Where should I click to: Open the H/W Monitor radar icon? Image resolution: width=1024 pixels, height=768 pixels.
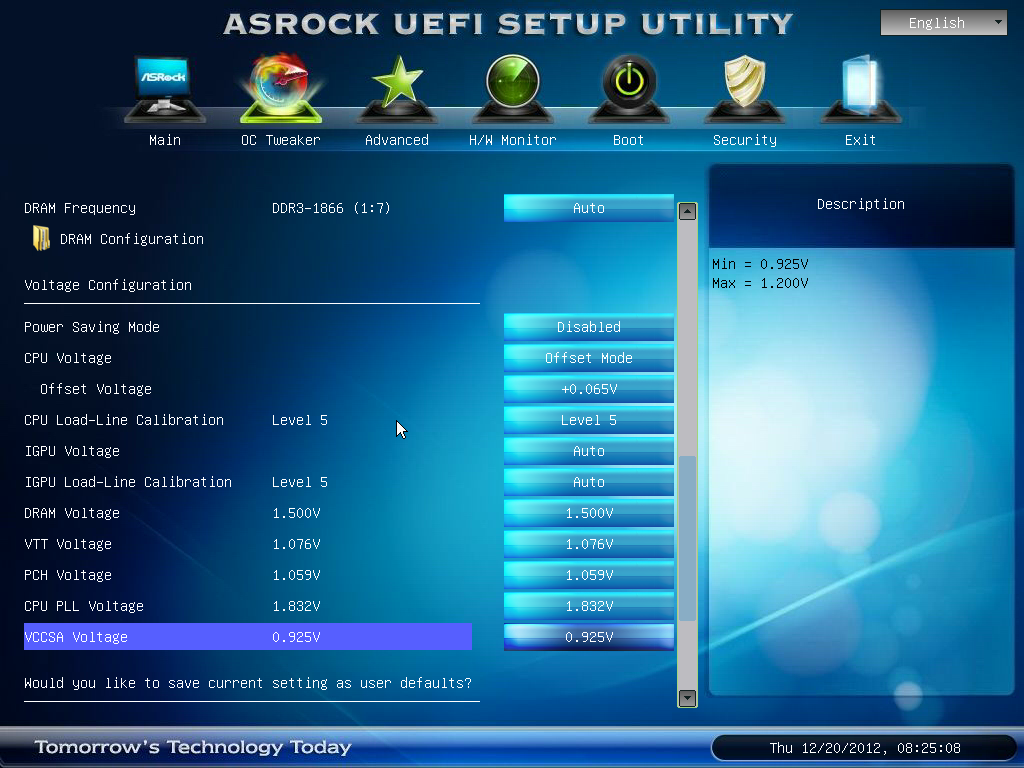(513, 88)
